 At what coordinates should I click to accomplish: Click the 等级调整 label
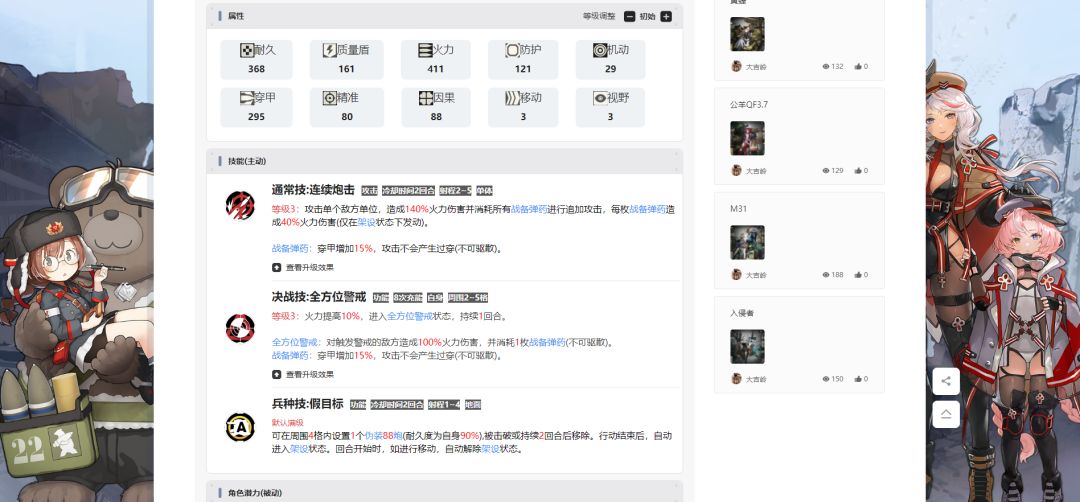(599, 16)
